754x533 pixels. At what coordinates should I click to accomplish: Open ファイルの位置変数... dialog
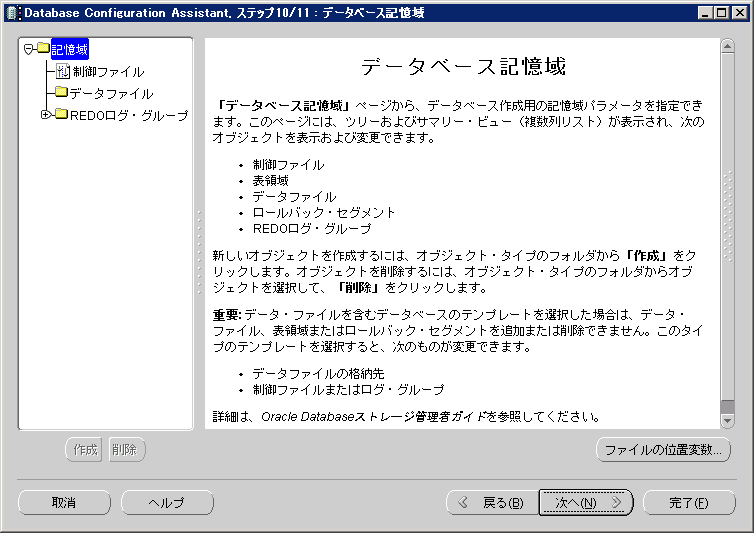(663, 450)
